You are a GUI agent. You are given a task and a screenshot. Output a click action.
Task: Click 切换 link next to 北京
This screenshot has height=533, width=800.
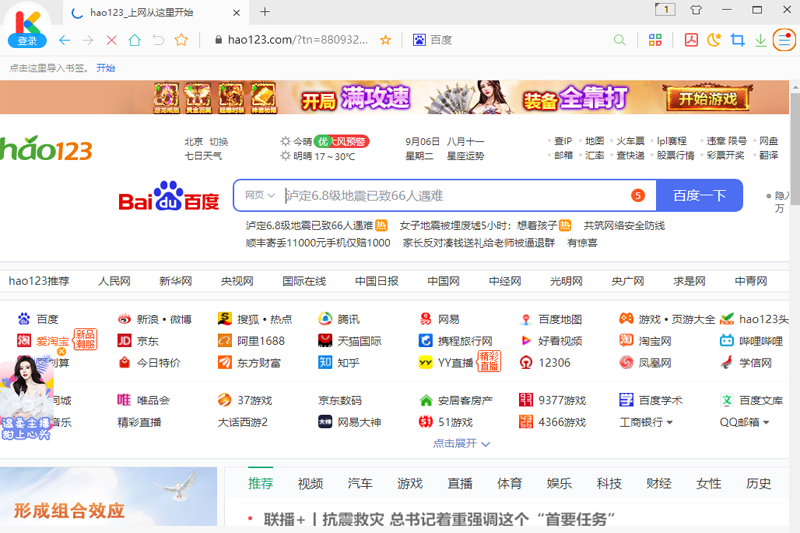[218, 141]
